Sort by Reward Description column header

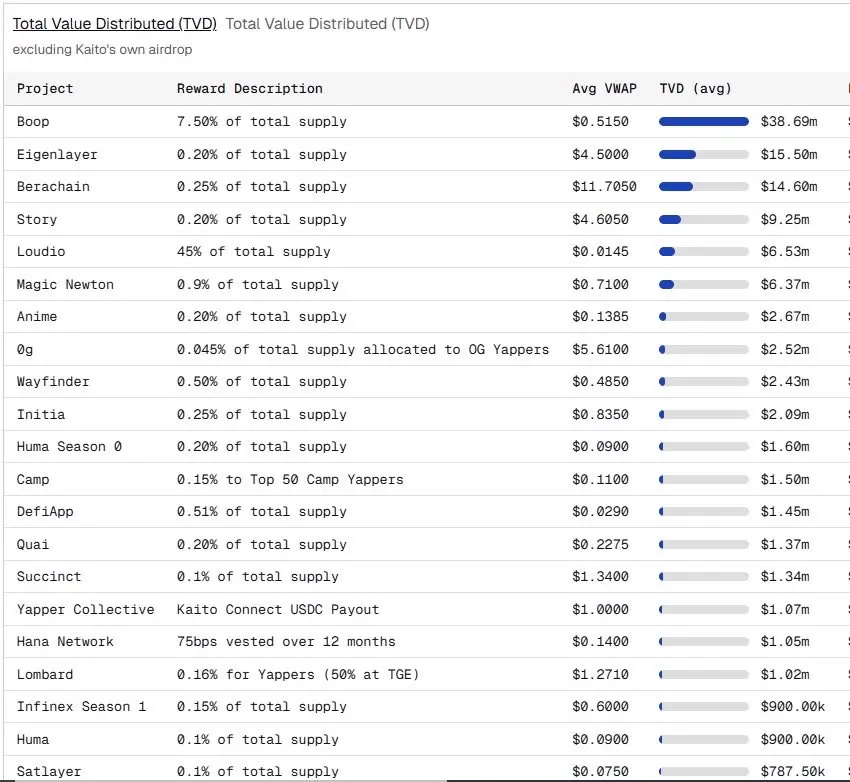[250, 89]
